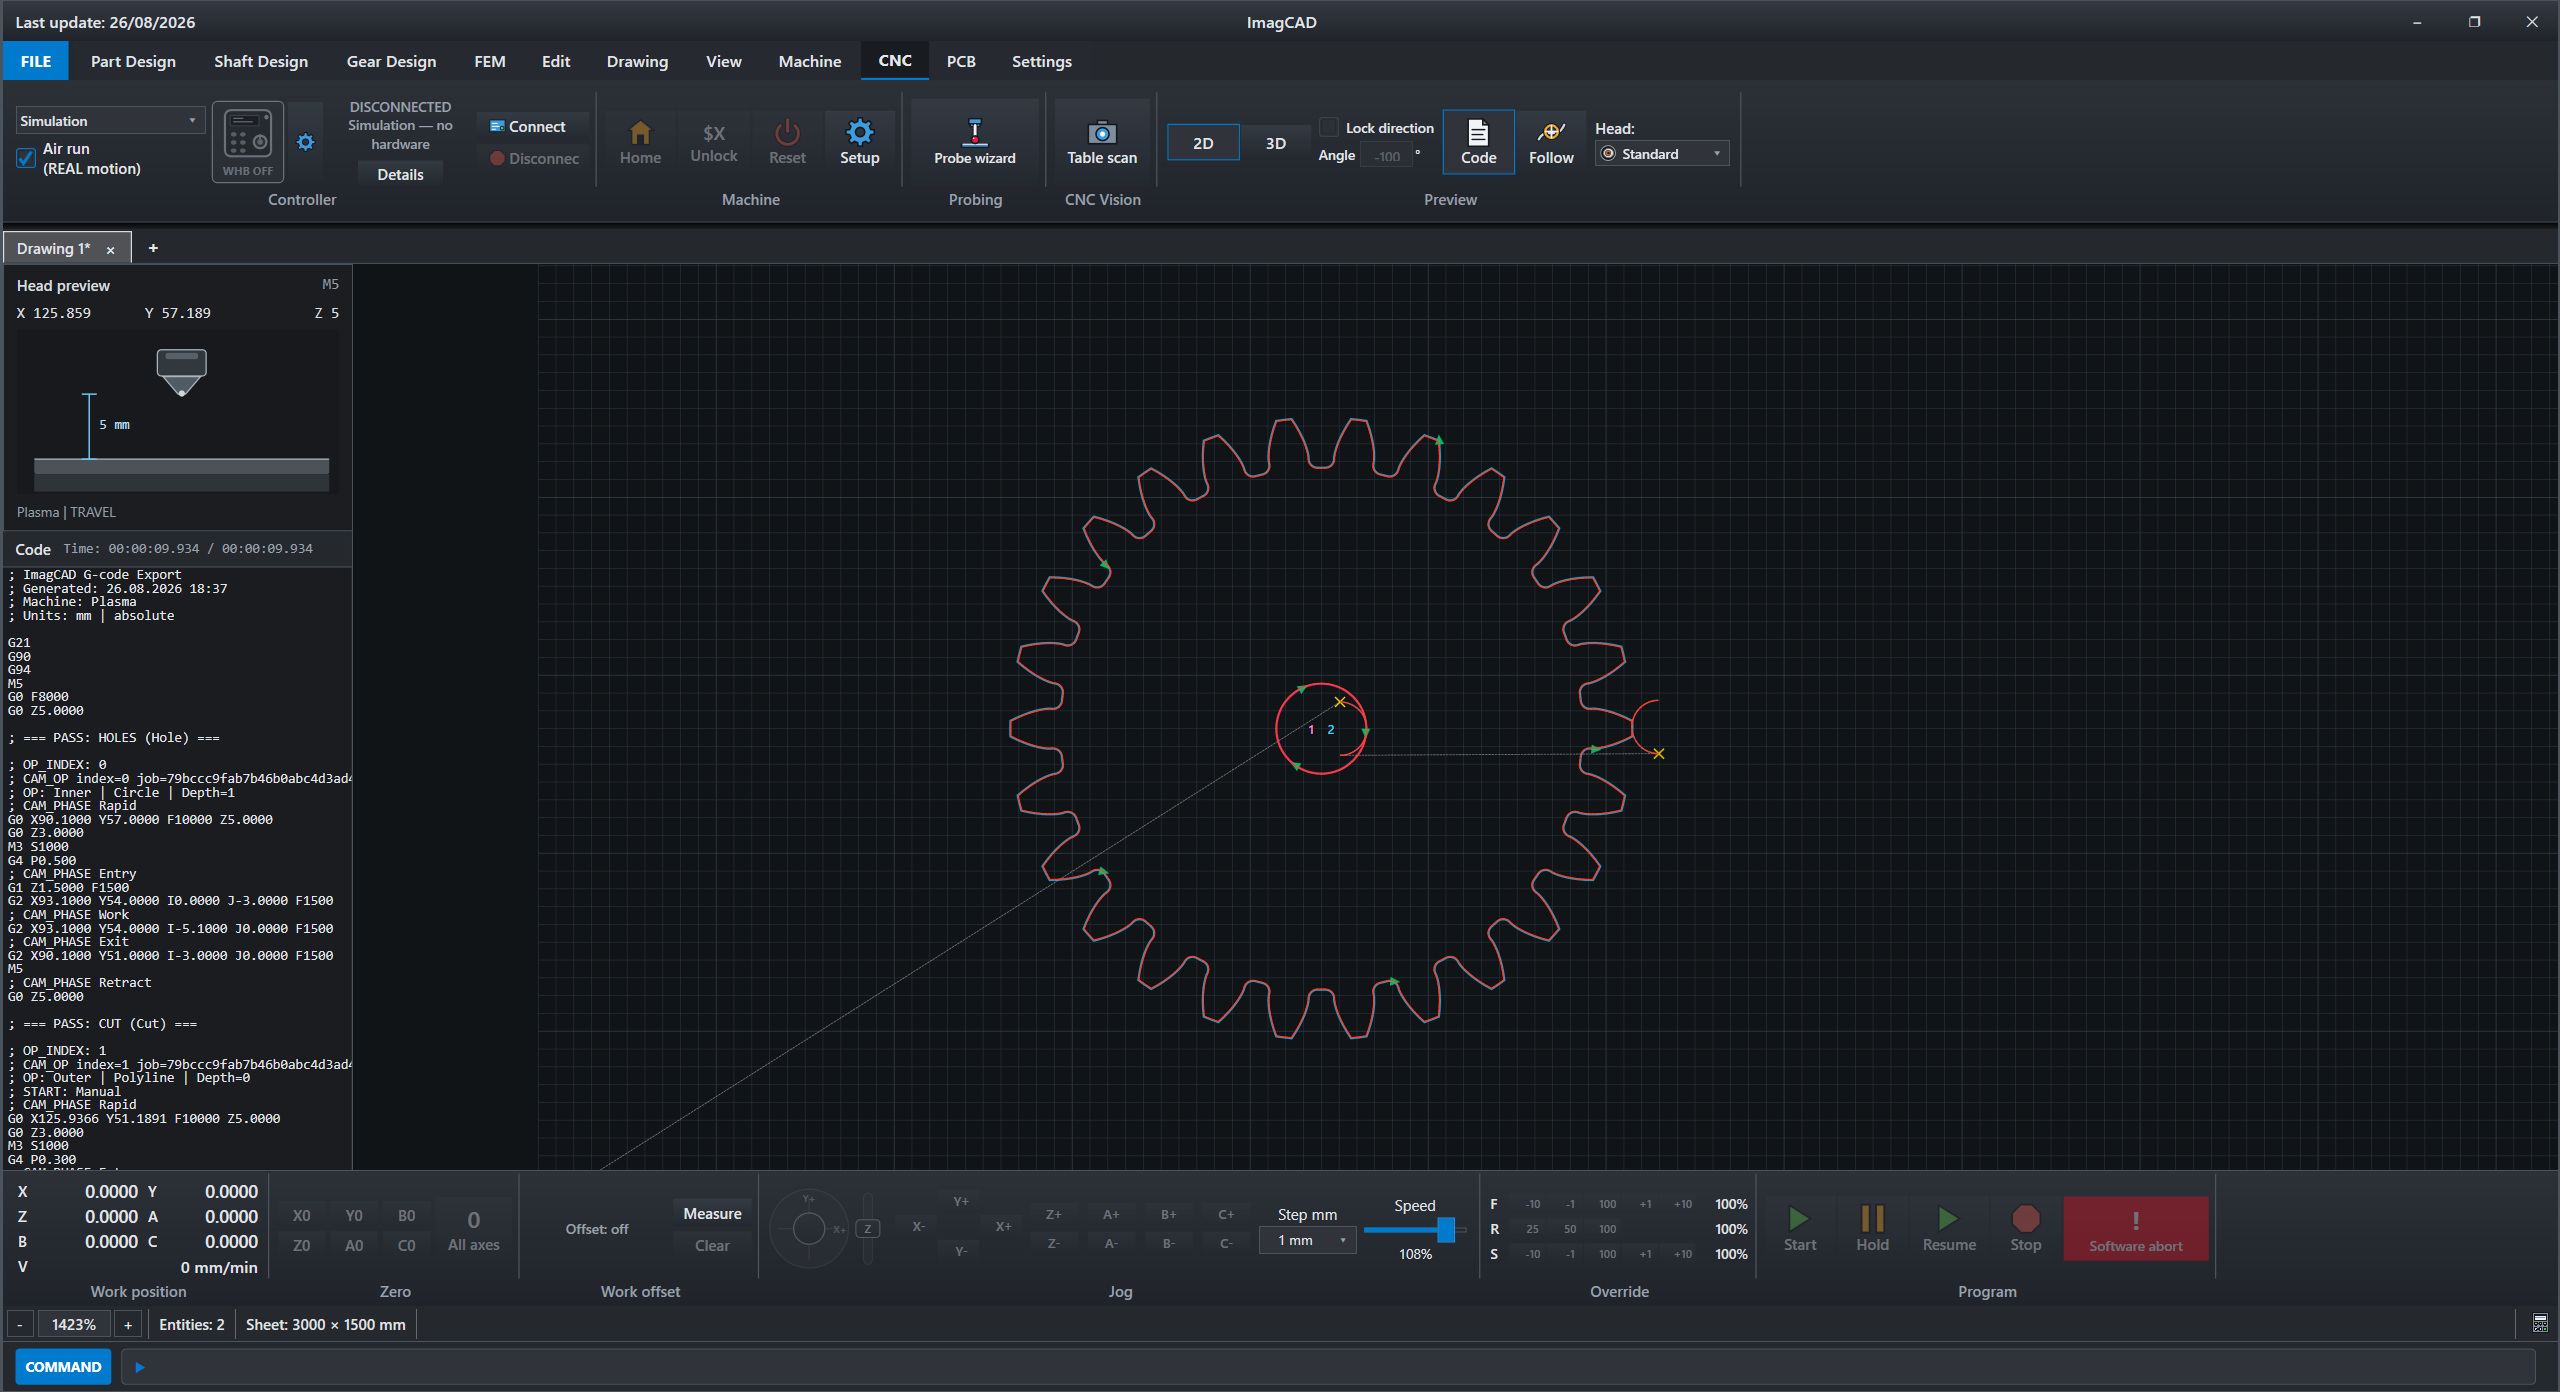Zero all axes with the 0 button
Viewport: 2560px width, 1392px height.
tap(473, 1230)
